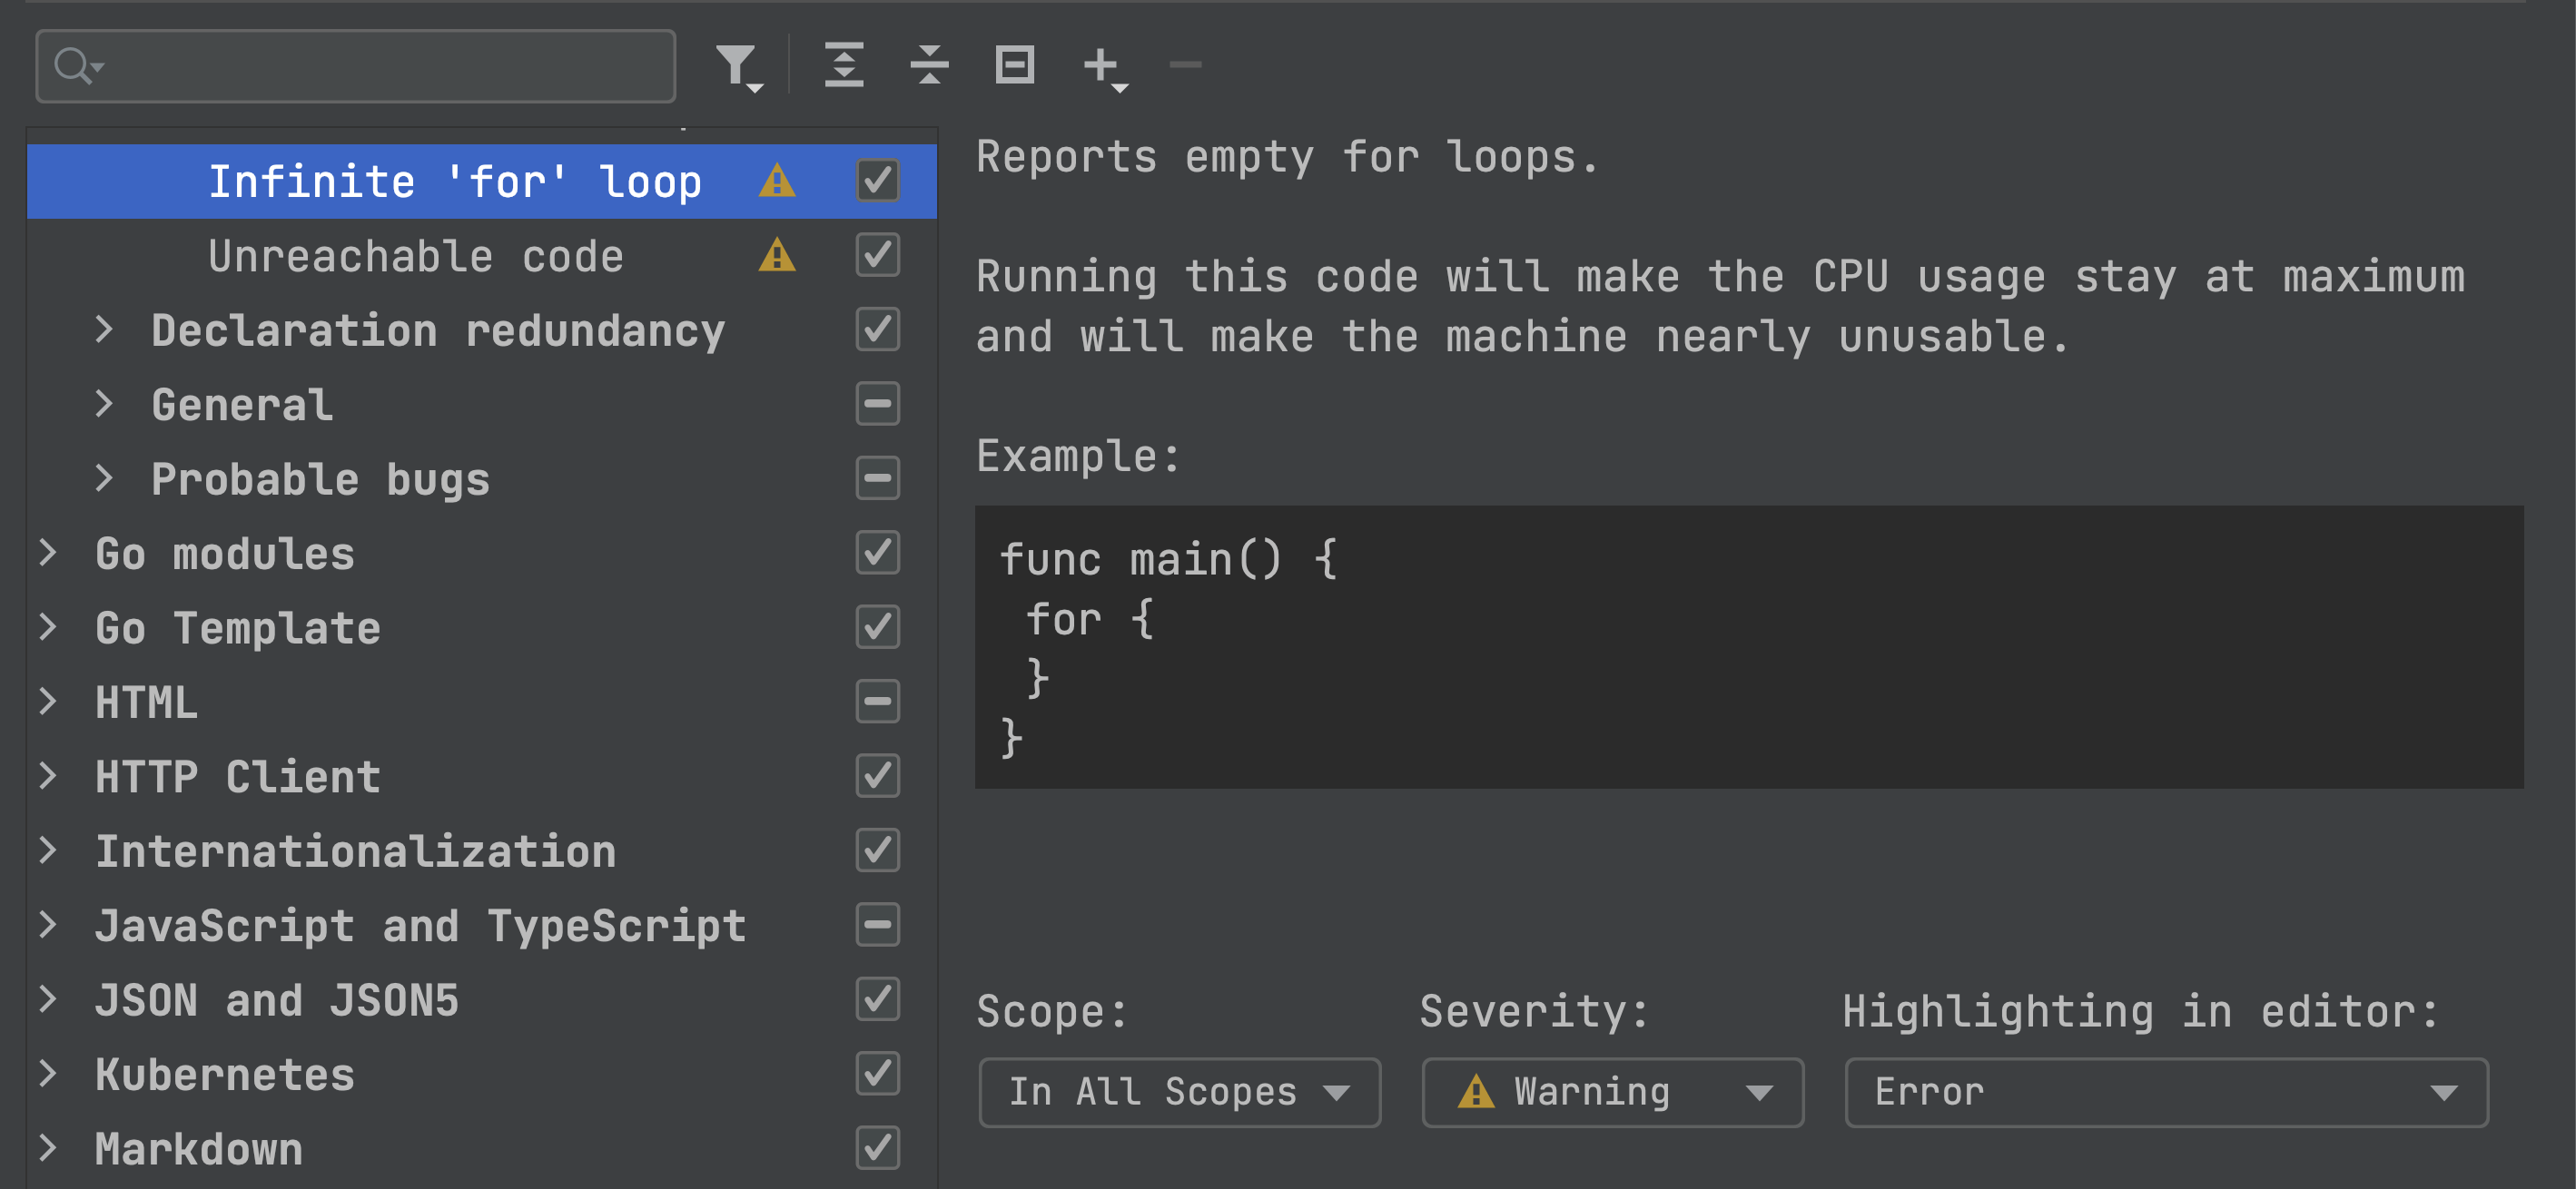This screenshot has height=1189, width=2576.
Task: Click the Collapse All toolbar icon
Action: (928, 66)
